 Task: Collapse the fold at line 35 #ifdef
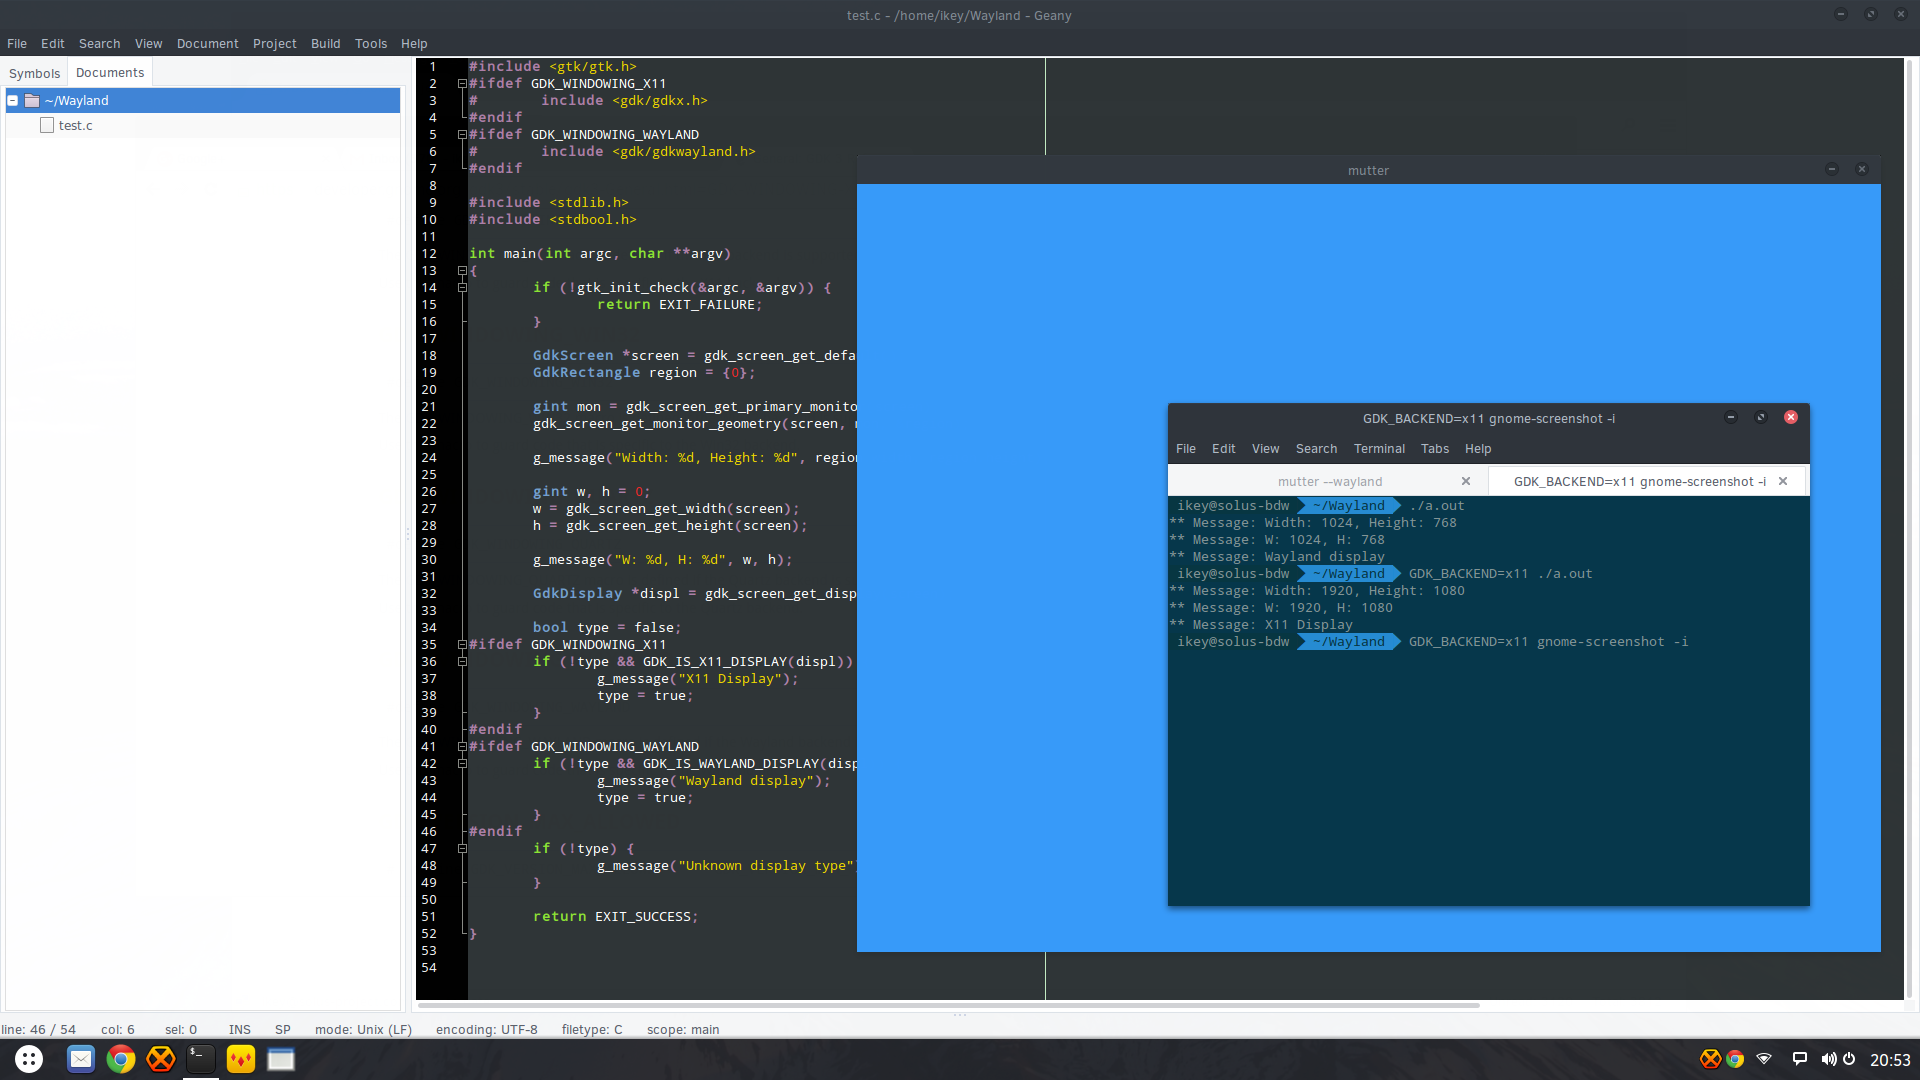pyautogui.click(x=462, y=645)
